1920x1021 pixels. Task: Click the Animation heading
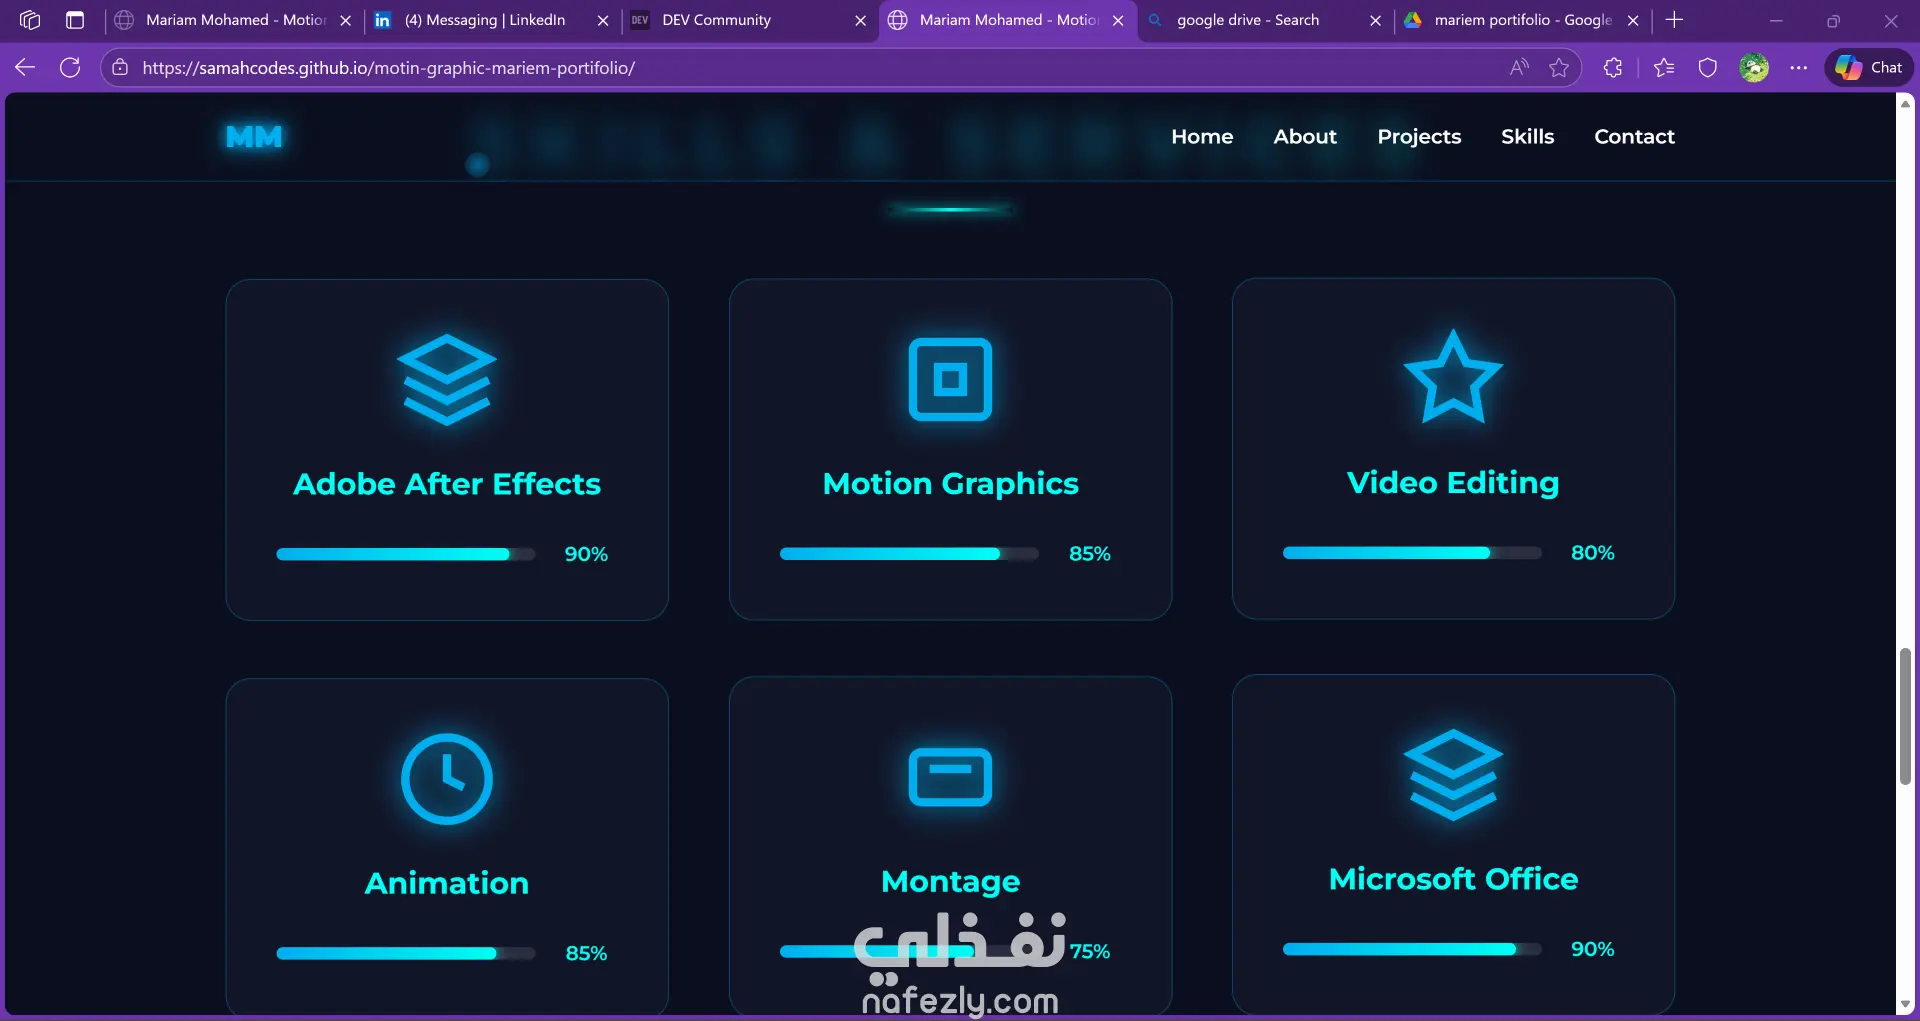[447, 883]
